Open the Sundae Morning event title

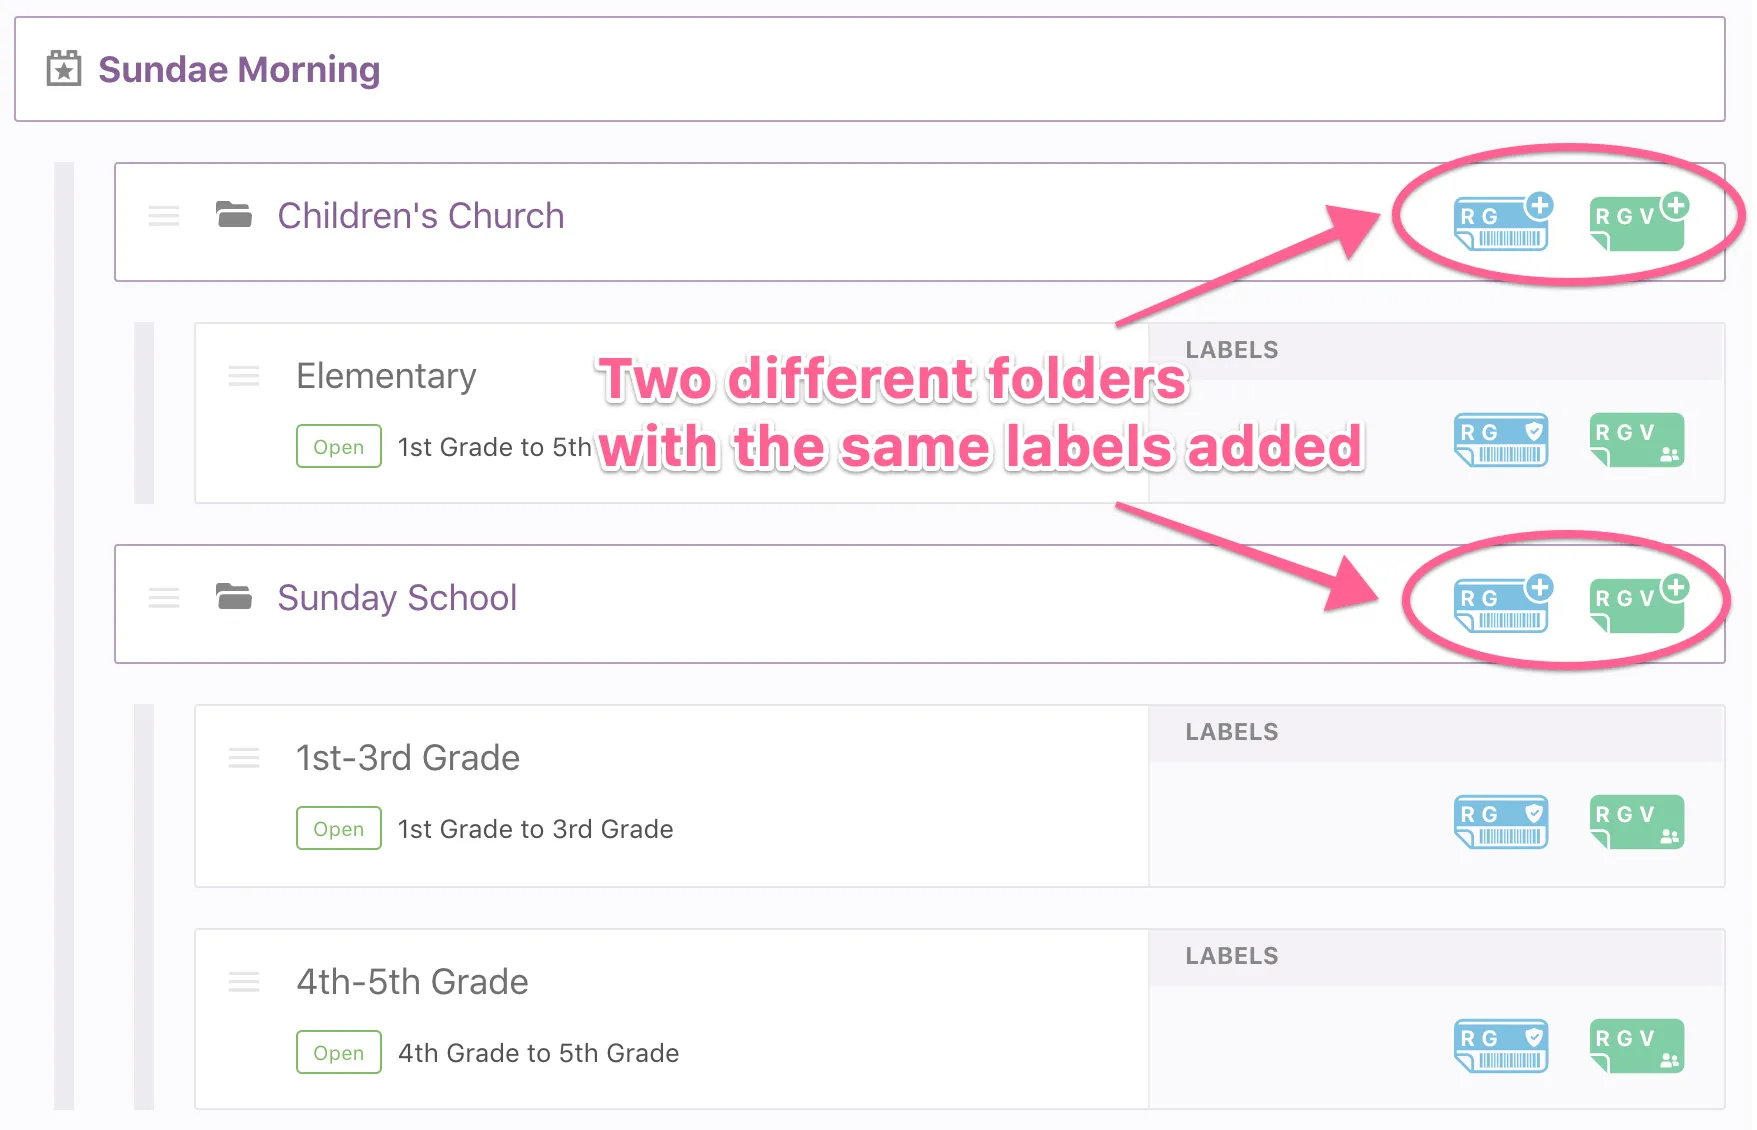tap(239, 70)
